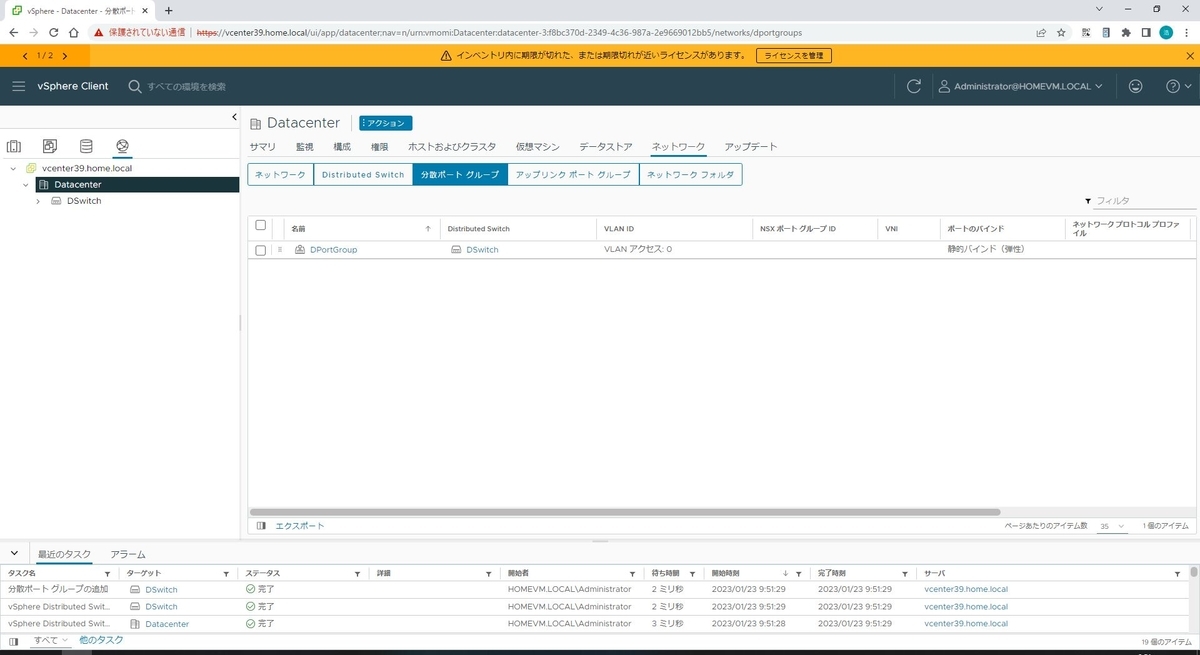Open Administrator@HOMEVM.LOCAL user menu
The height and width of the screenshot is (655, 1200).
pyautogui.click(x=1020, y=87)
